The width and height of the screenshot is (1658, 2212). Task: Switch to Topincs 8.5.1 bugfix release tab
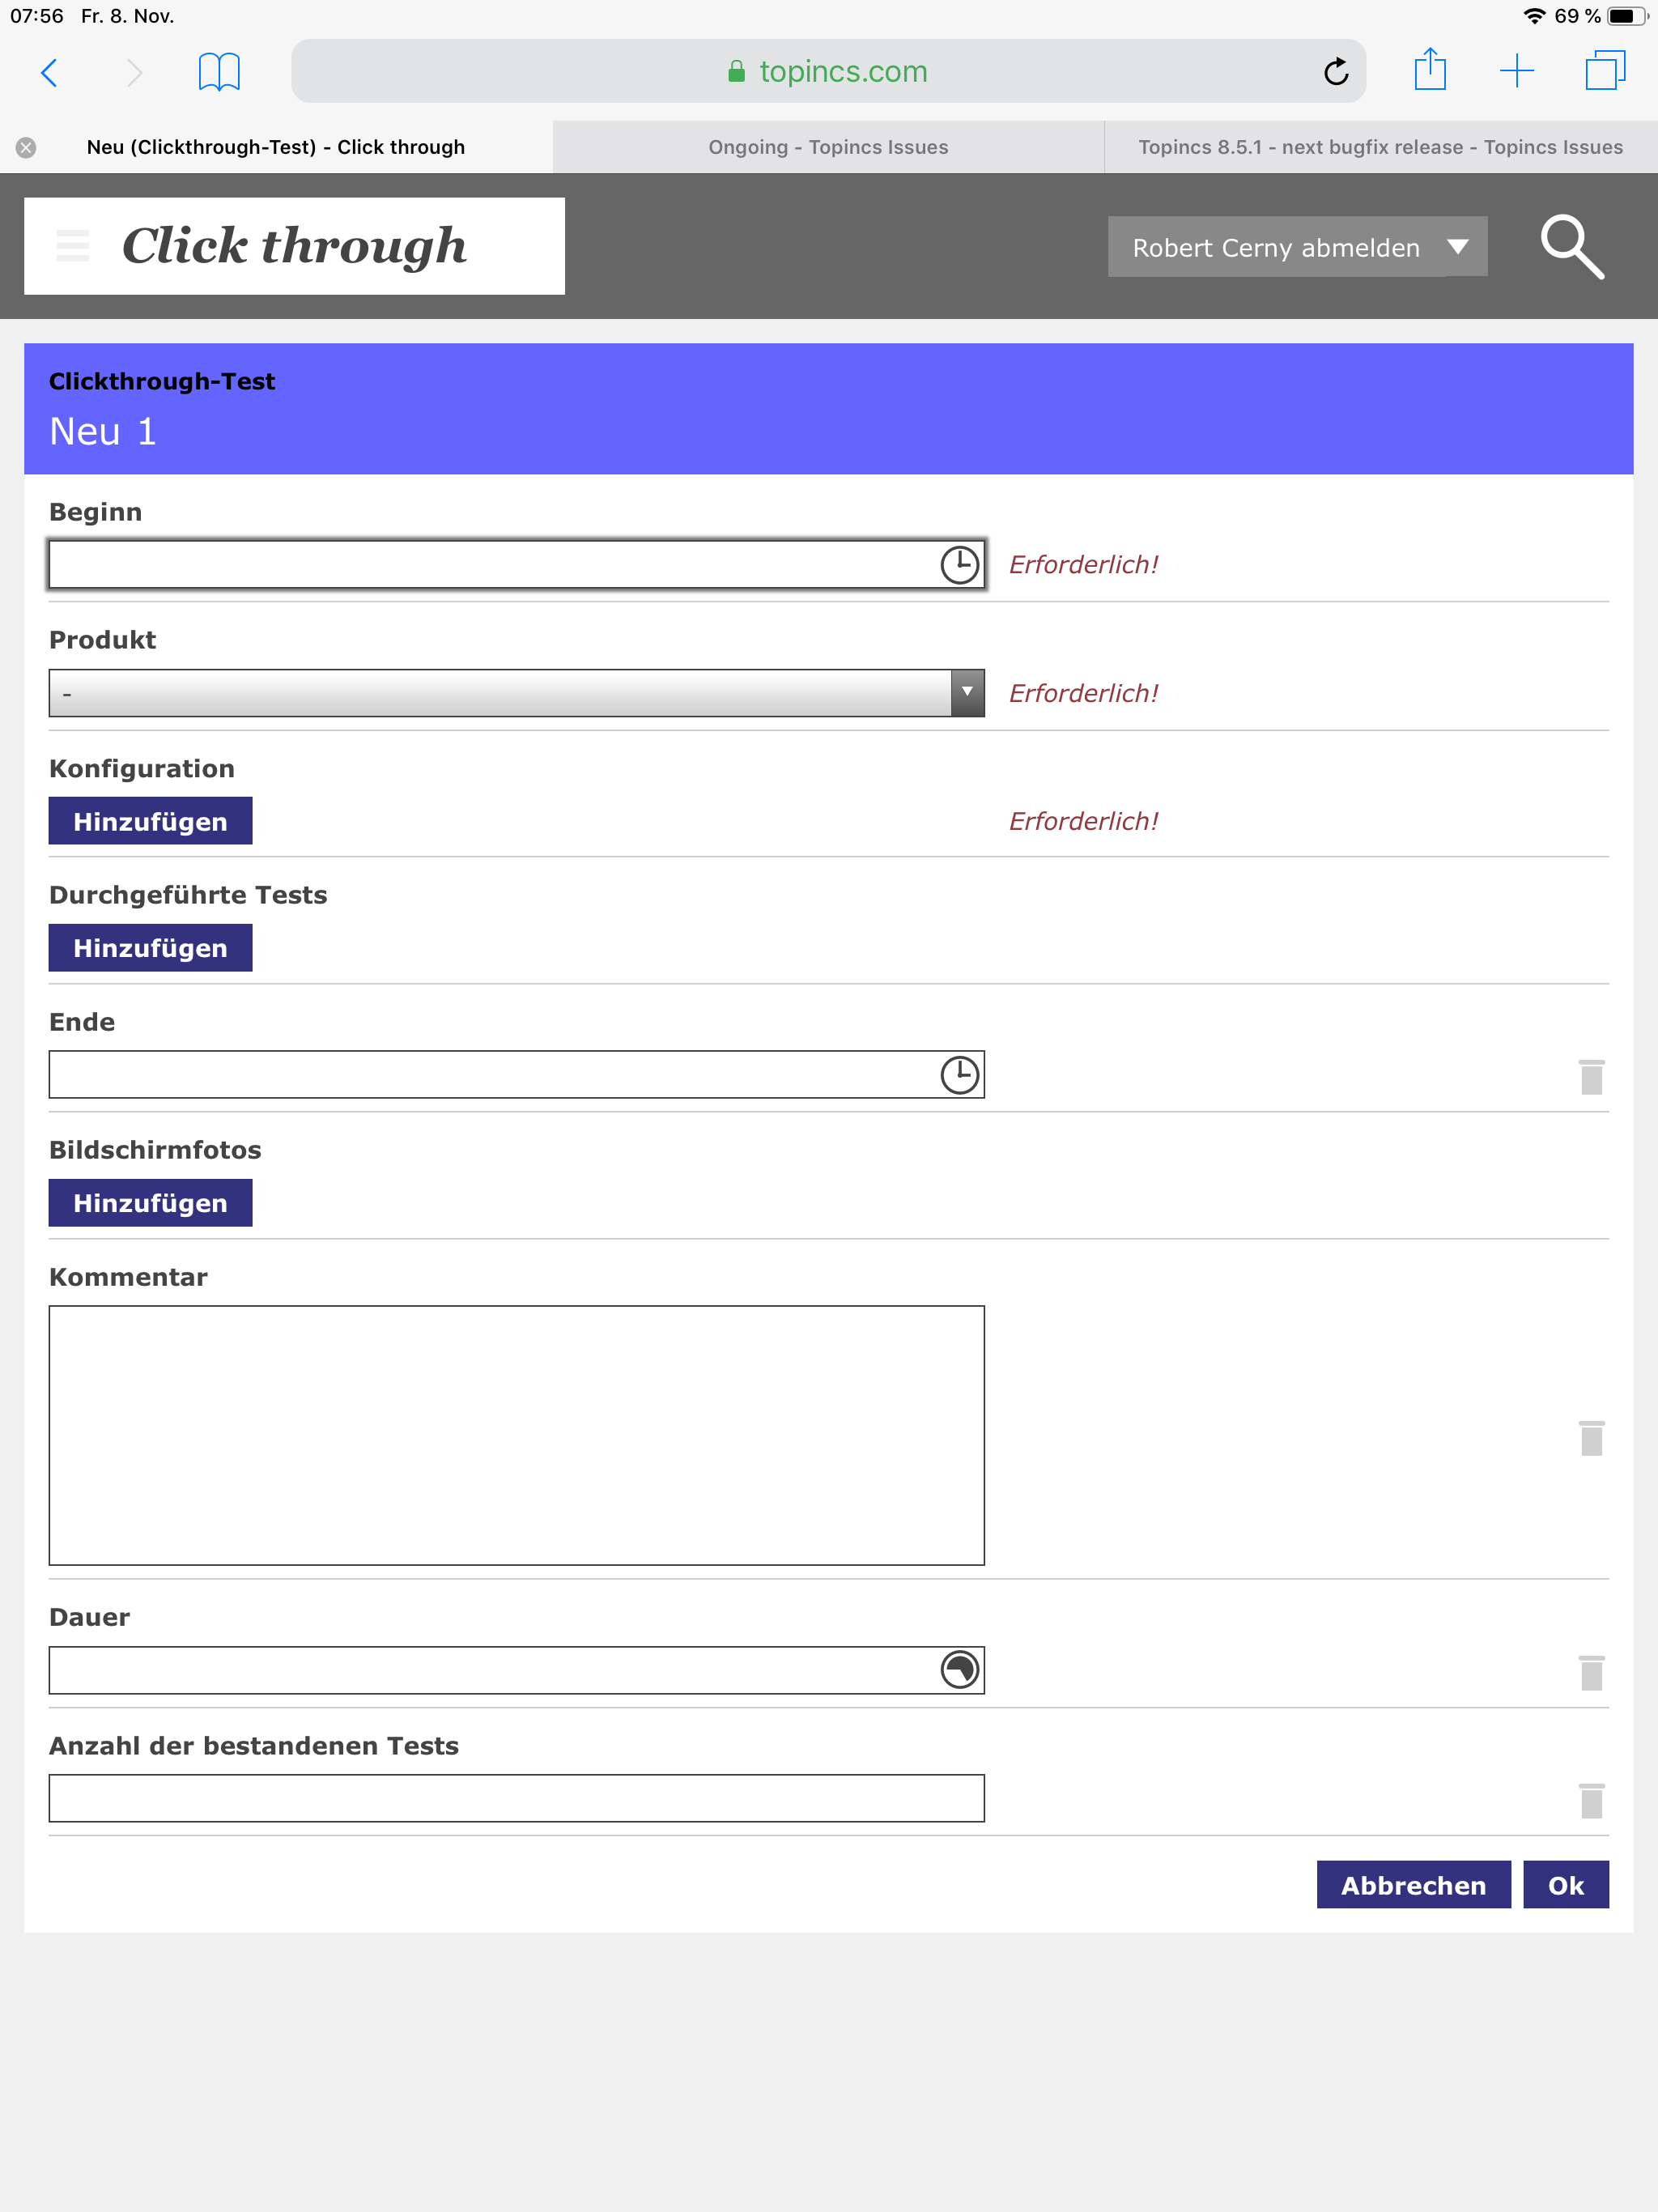click(x=1380, y=147)
